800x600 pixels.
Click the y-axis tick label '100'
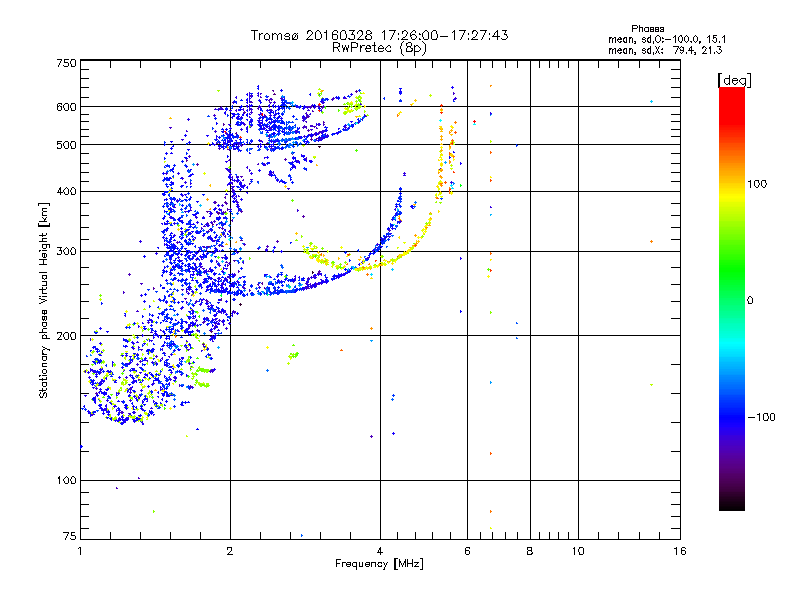pyautogui.click(x=66, y=481)
